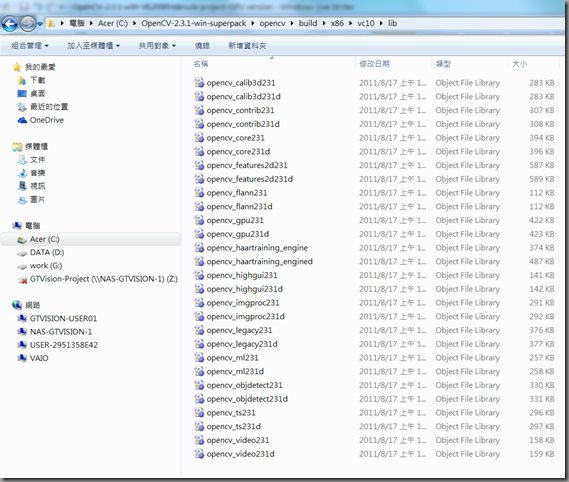Open the 加入至媒體櫃 menu
The width and height of the screenshot is (569, 482).
(93, 46)
